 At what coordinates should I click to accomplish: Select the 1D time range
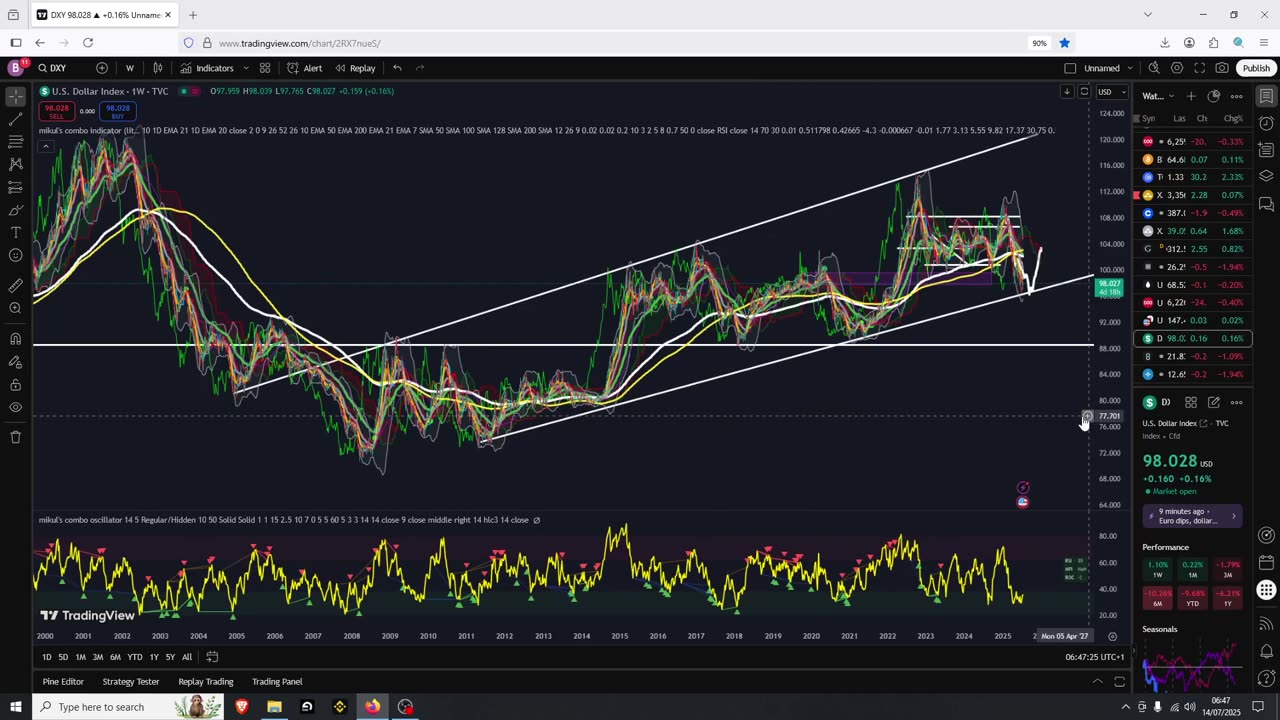point(46,657)
